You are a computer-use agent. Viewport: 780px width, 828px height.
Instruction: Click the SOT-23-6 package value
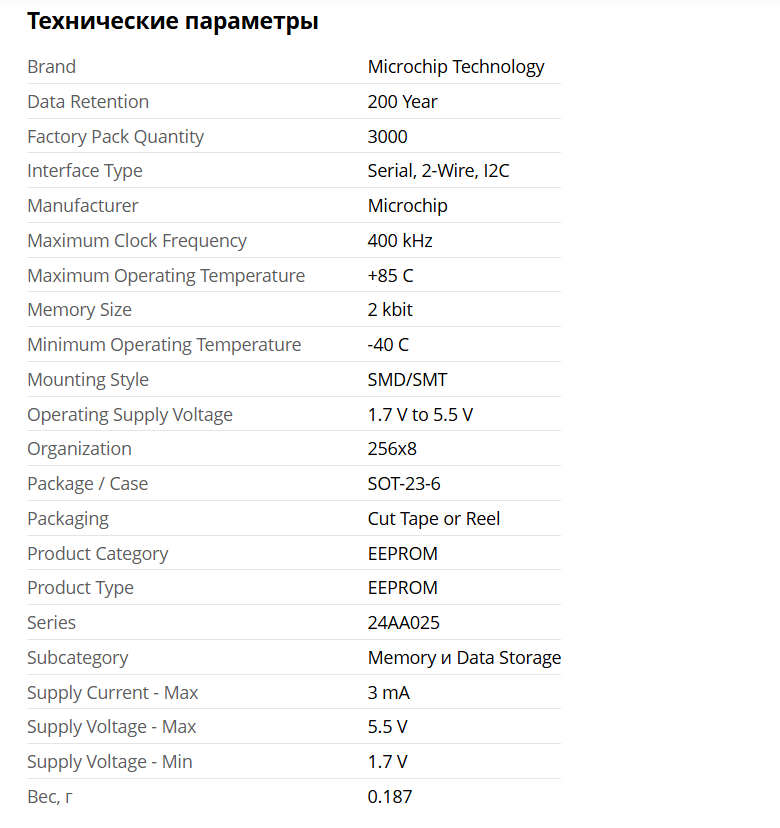404,484
